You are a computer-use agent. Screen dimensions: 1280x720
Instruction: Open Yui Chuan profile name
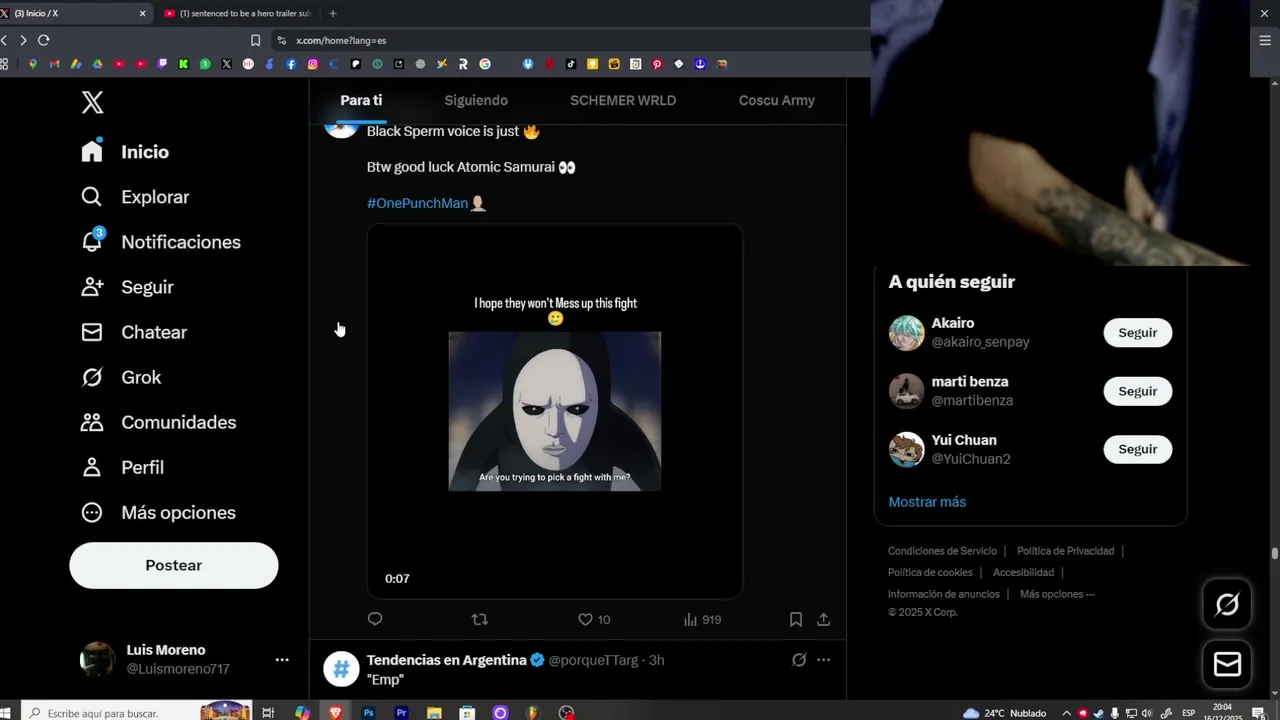[x=964, y=440]
